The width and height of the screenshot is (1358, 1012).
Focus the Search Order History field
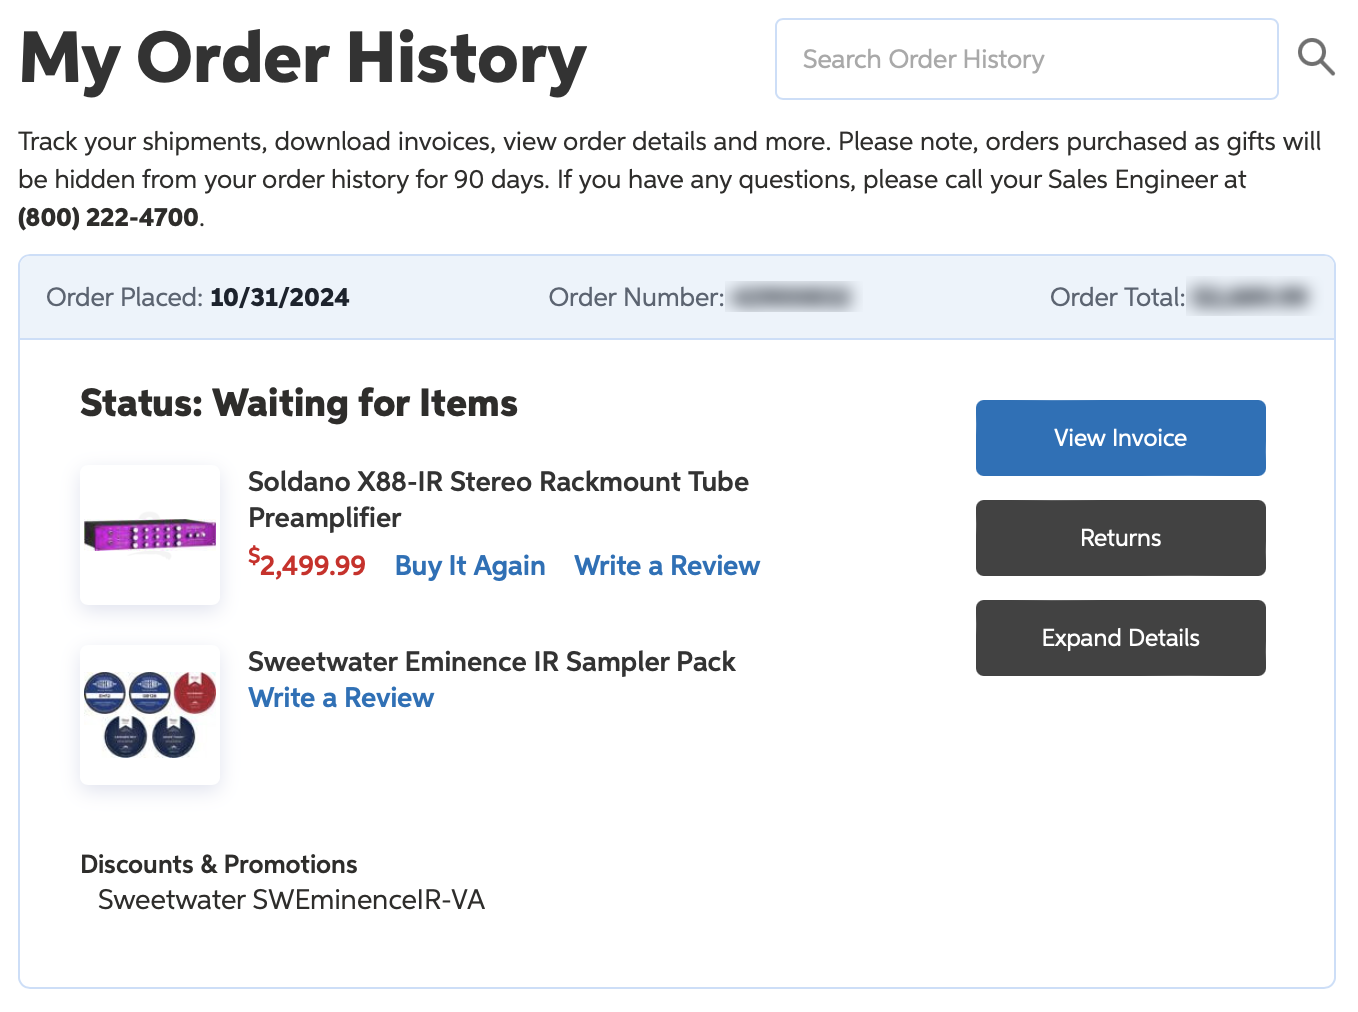coord(1027,59)
